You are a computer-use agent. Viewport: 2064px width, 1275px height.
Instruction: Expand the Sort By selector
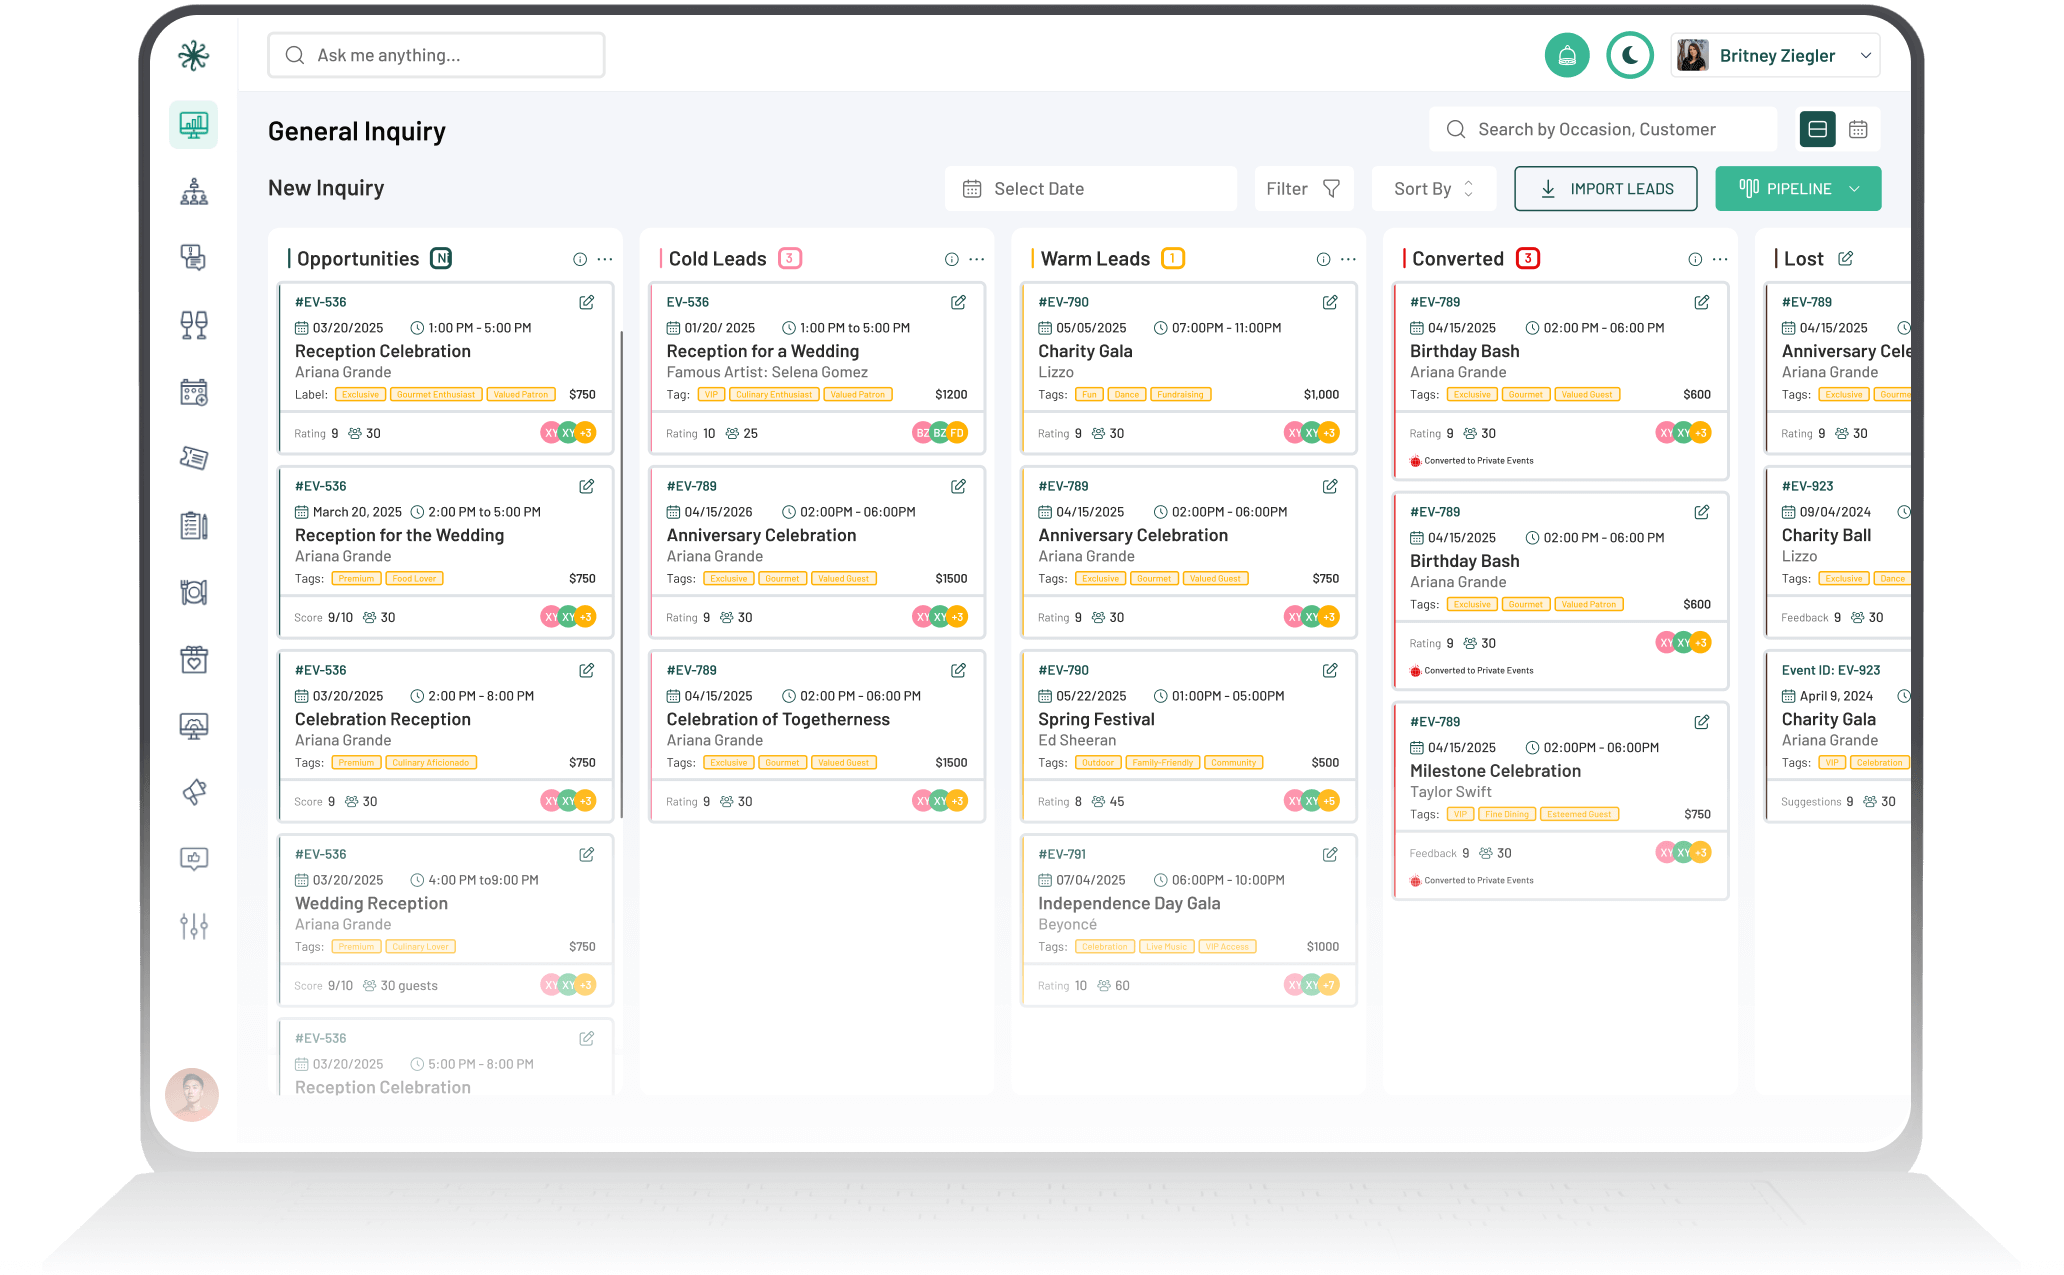pyautogui.click(x=1433, y=189)
